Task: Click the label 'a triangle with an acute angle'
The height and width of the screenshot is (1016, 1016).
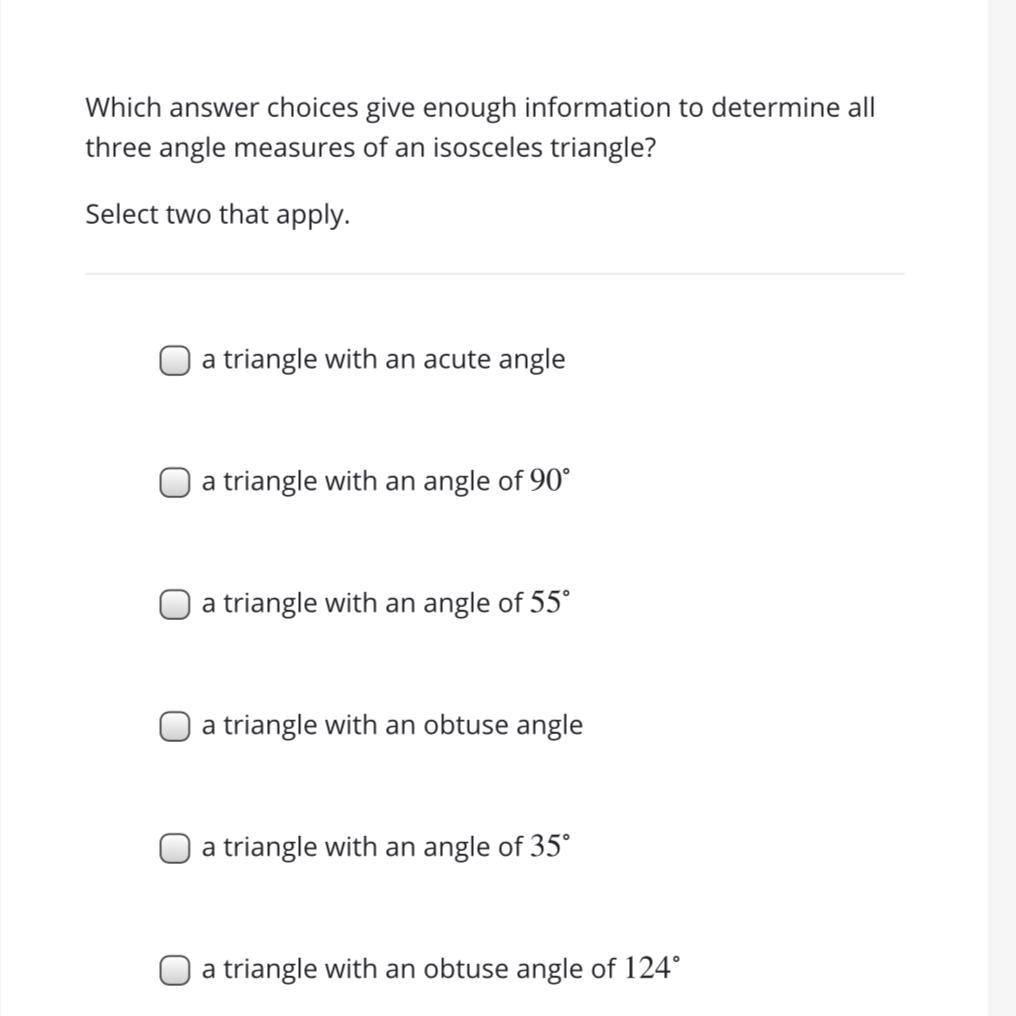Action: coord(383,360)
